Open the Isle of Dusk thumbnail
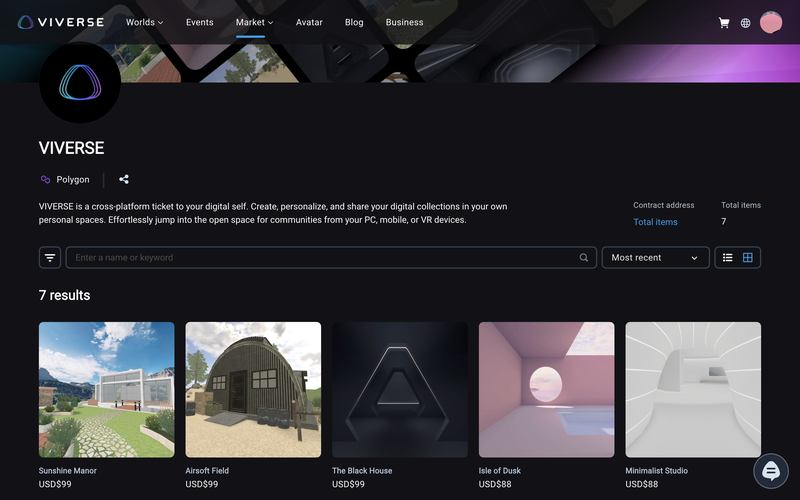This screenshot has width=800, height=500. (x=546, y=389)
